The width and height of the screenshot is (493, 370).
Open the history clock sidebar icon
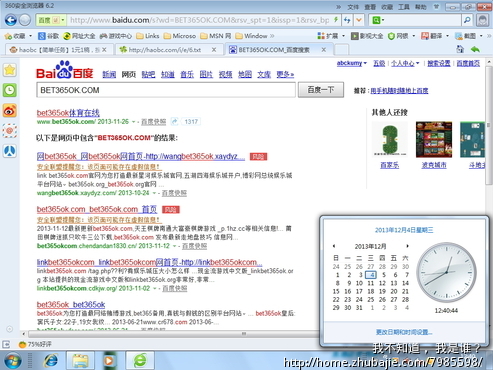click(10, 90)
